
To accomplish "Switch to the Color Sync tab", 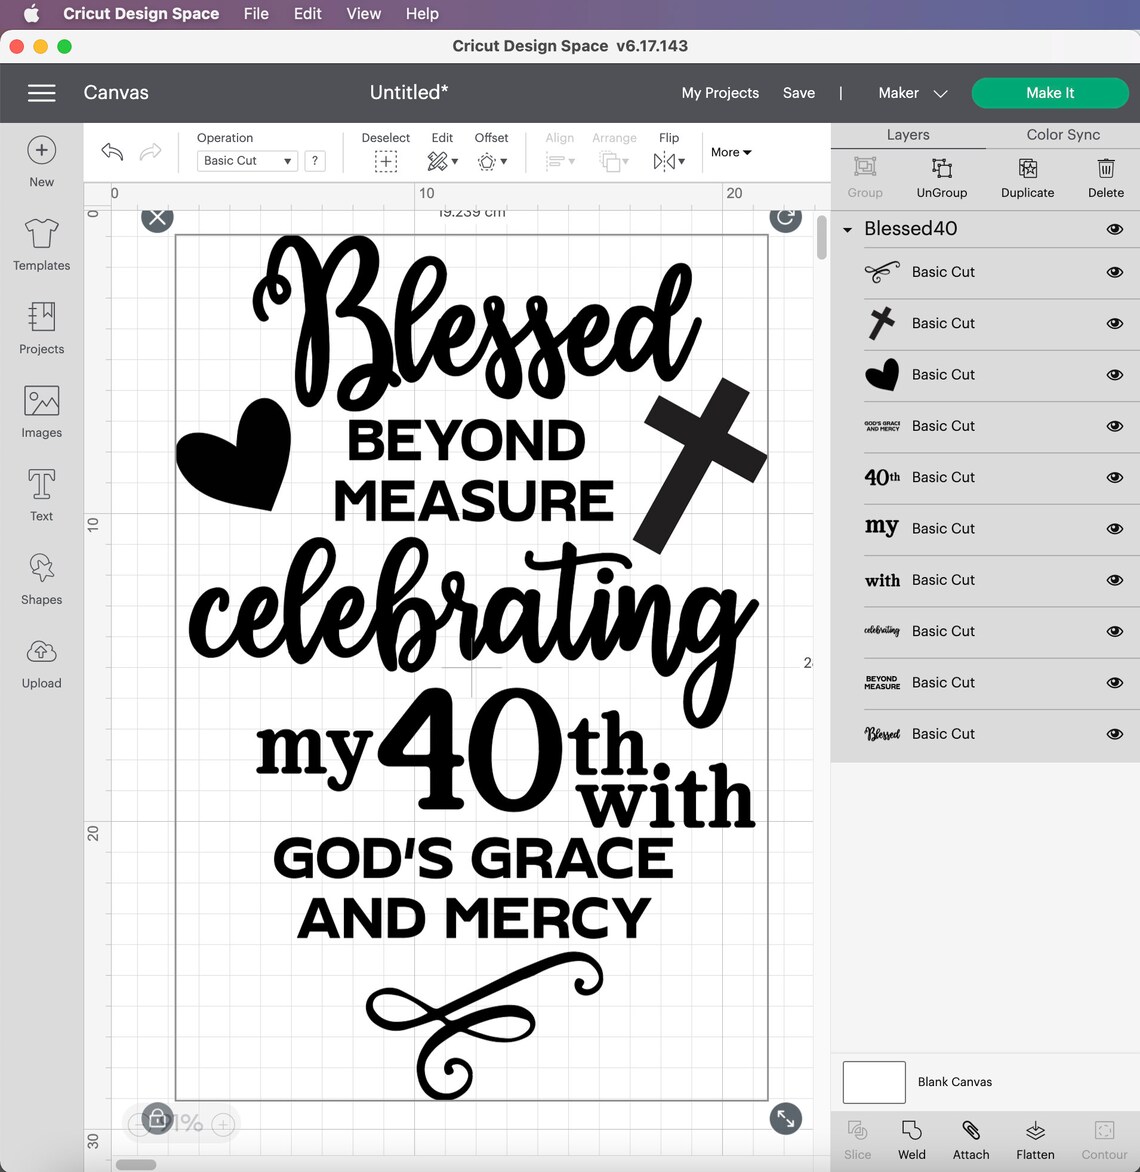I will [1062, 135].
